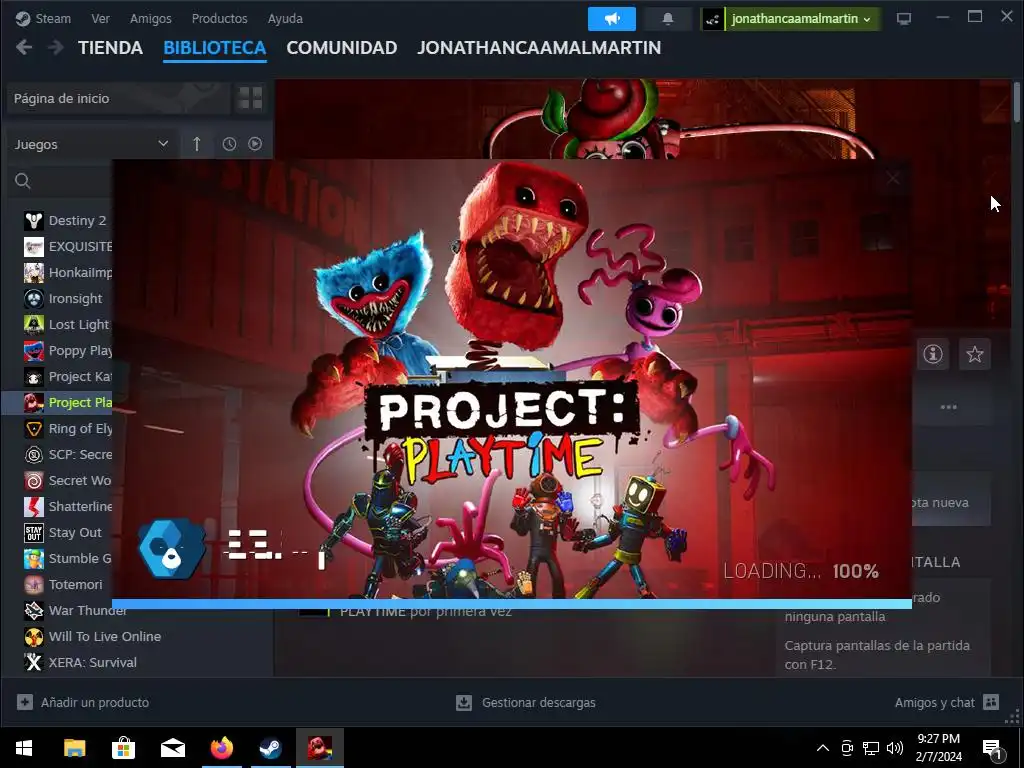This screenshot has height=768, width=1024.
Task: Select Poppy Playtime in the library list
Action: click(x=67, y=351)
